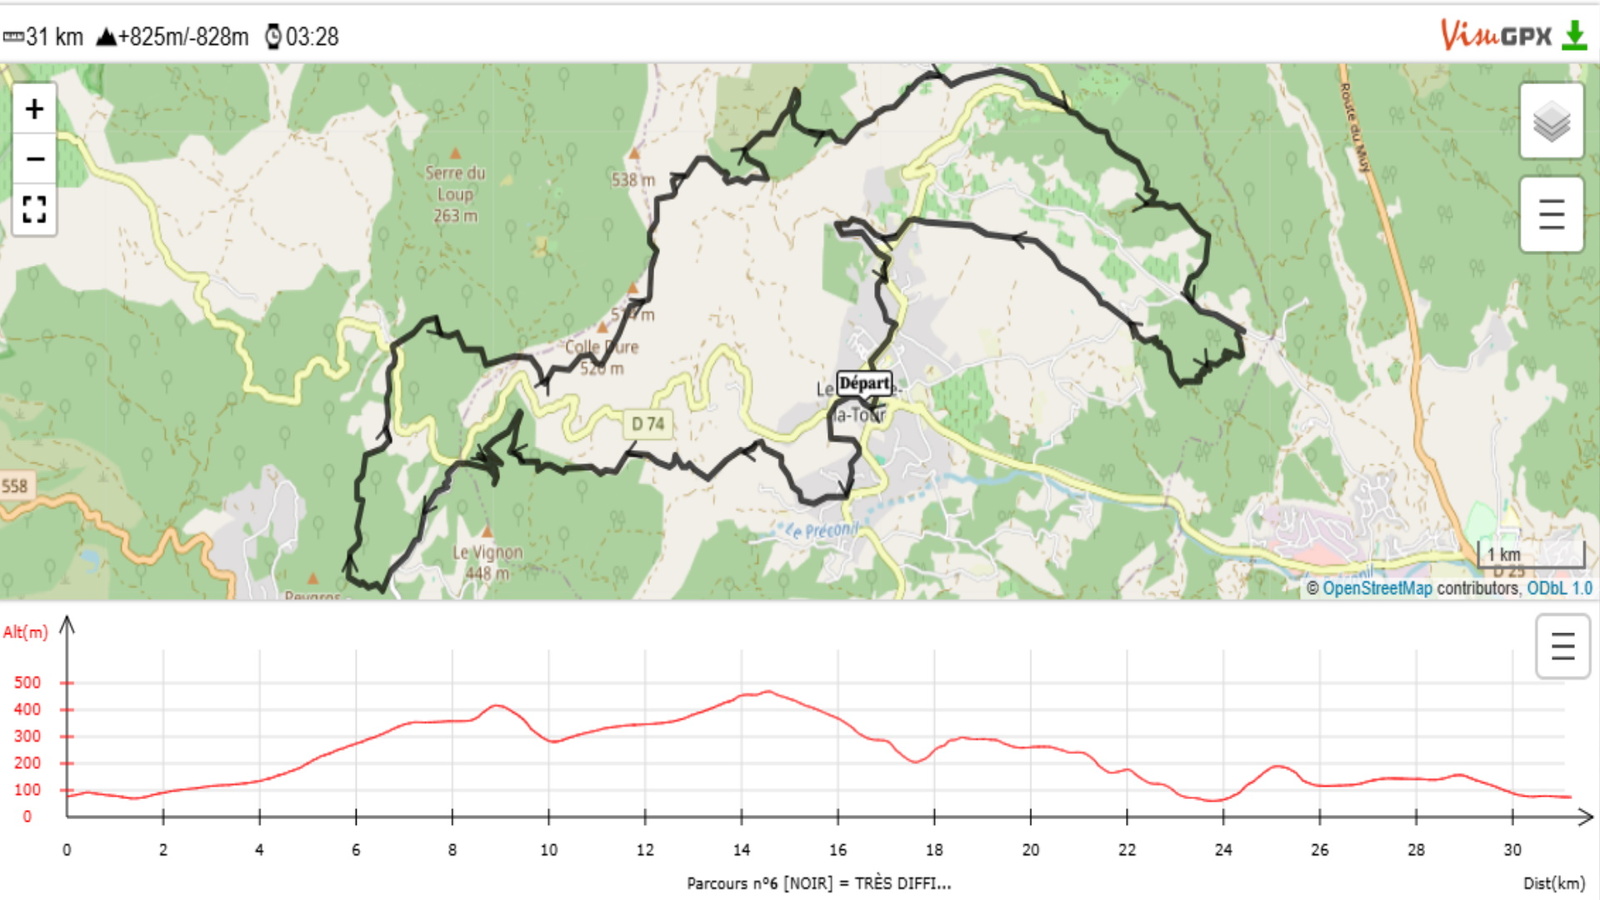Zoom out of the map
Image resolution: width=1600 pixels, height=900 pixels.
tap(34, 159)
